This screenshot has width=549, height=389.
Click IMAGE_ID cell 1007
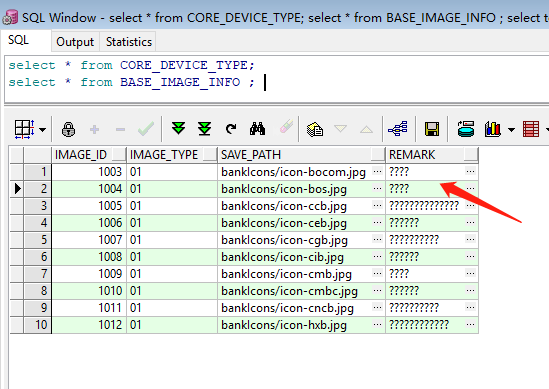(x=89, y=240)
